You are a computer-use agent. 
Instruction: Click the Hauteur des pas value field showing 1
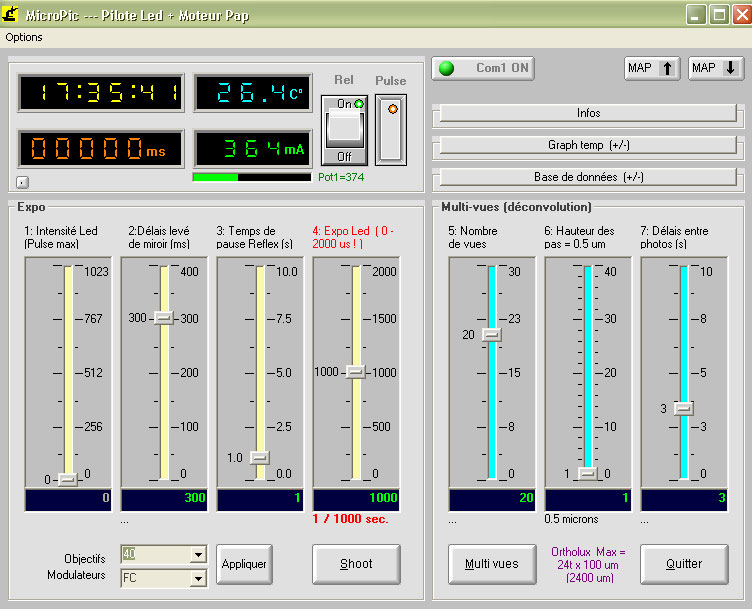pos(588,500)
